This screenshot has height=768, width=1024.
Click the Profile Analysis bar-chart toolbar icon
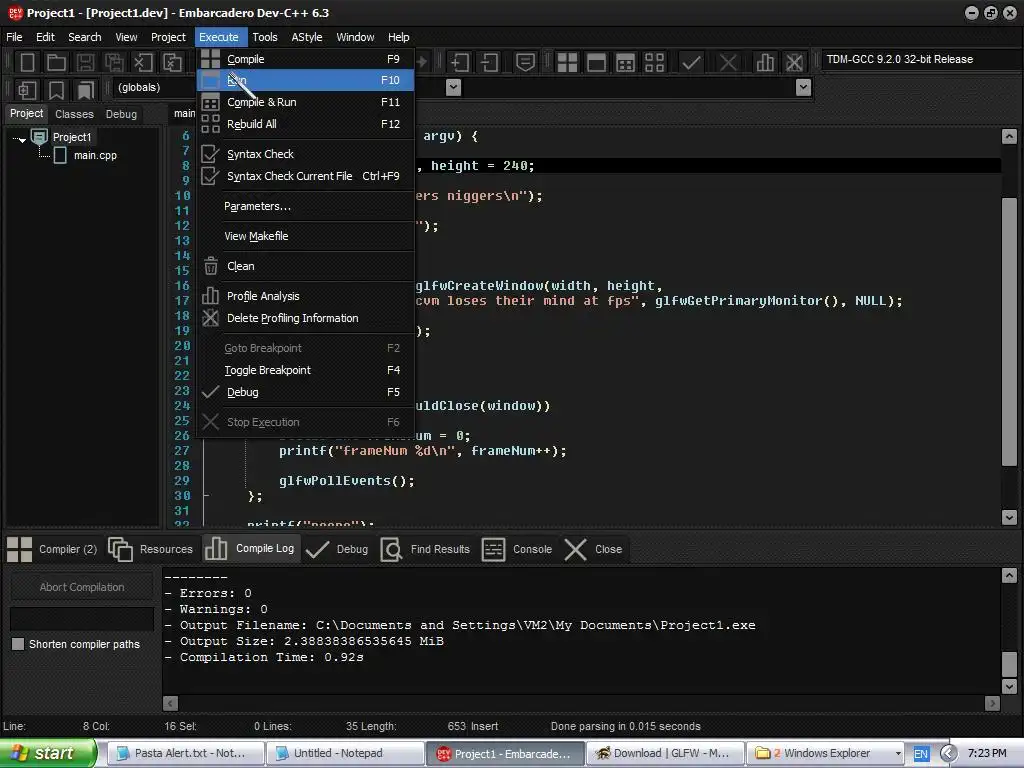coord(765,63)
